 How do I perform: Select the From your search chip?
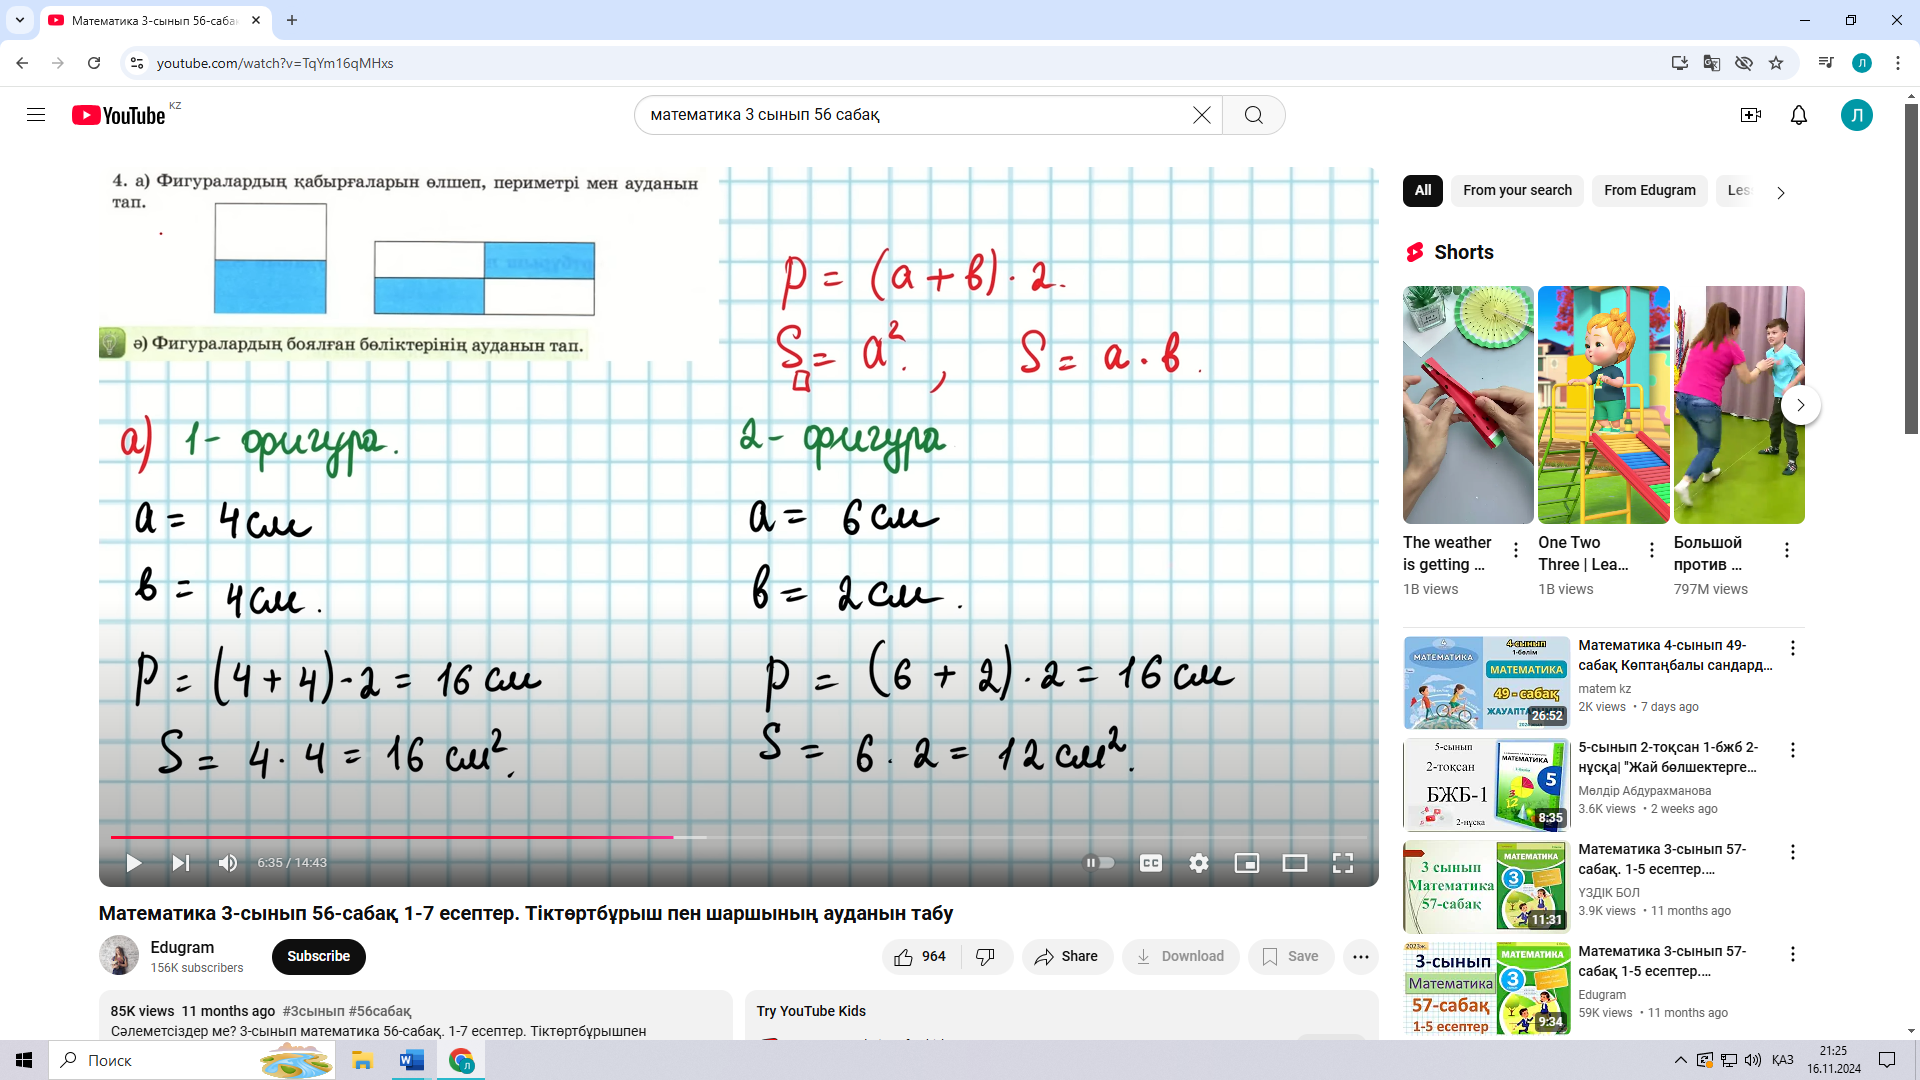[1517, 190]
